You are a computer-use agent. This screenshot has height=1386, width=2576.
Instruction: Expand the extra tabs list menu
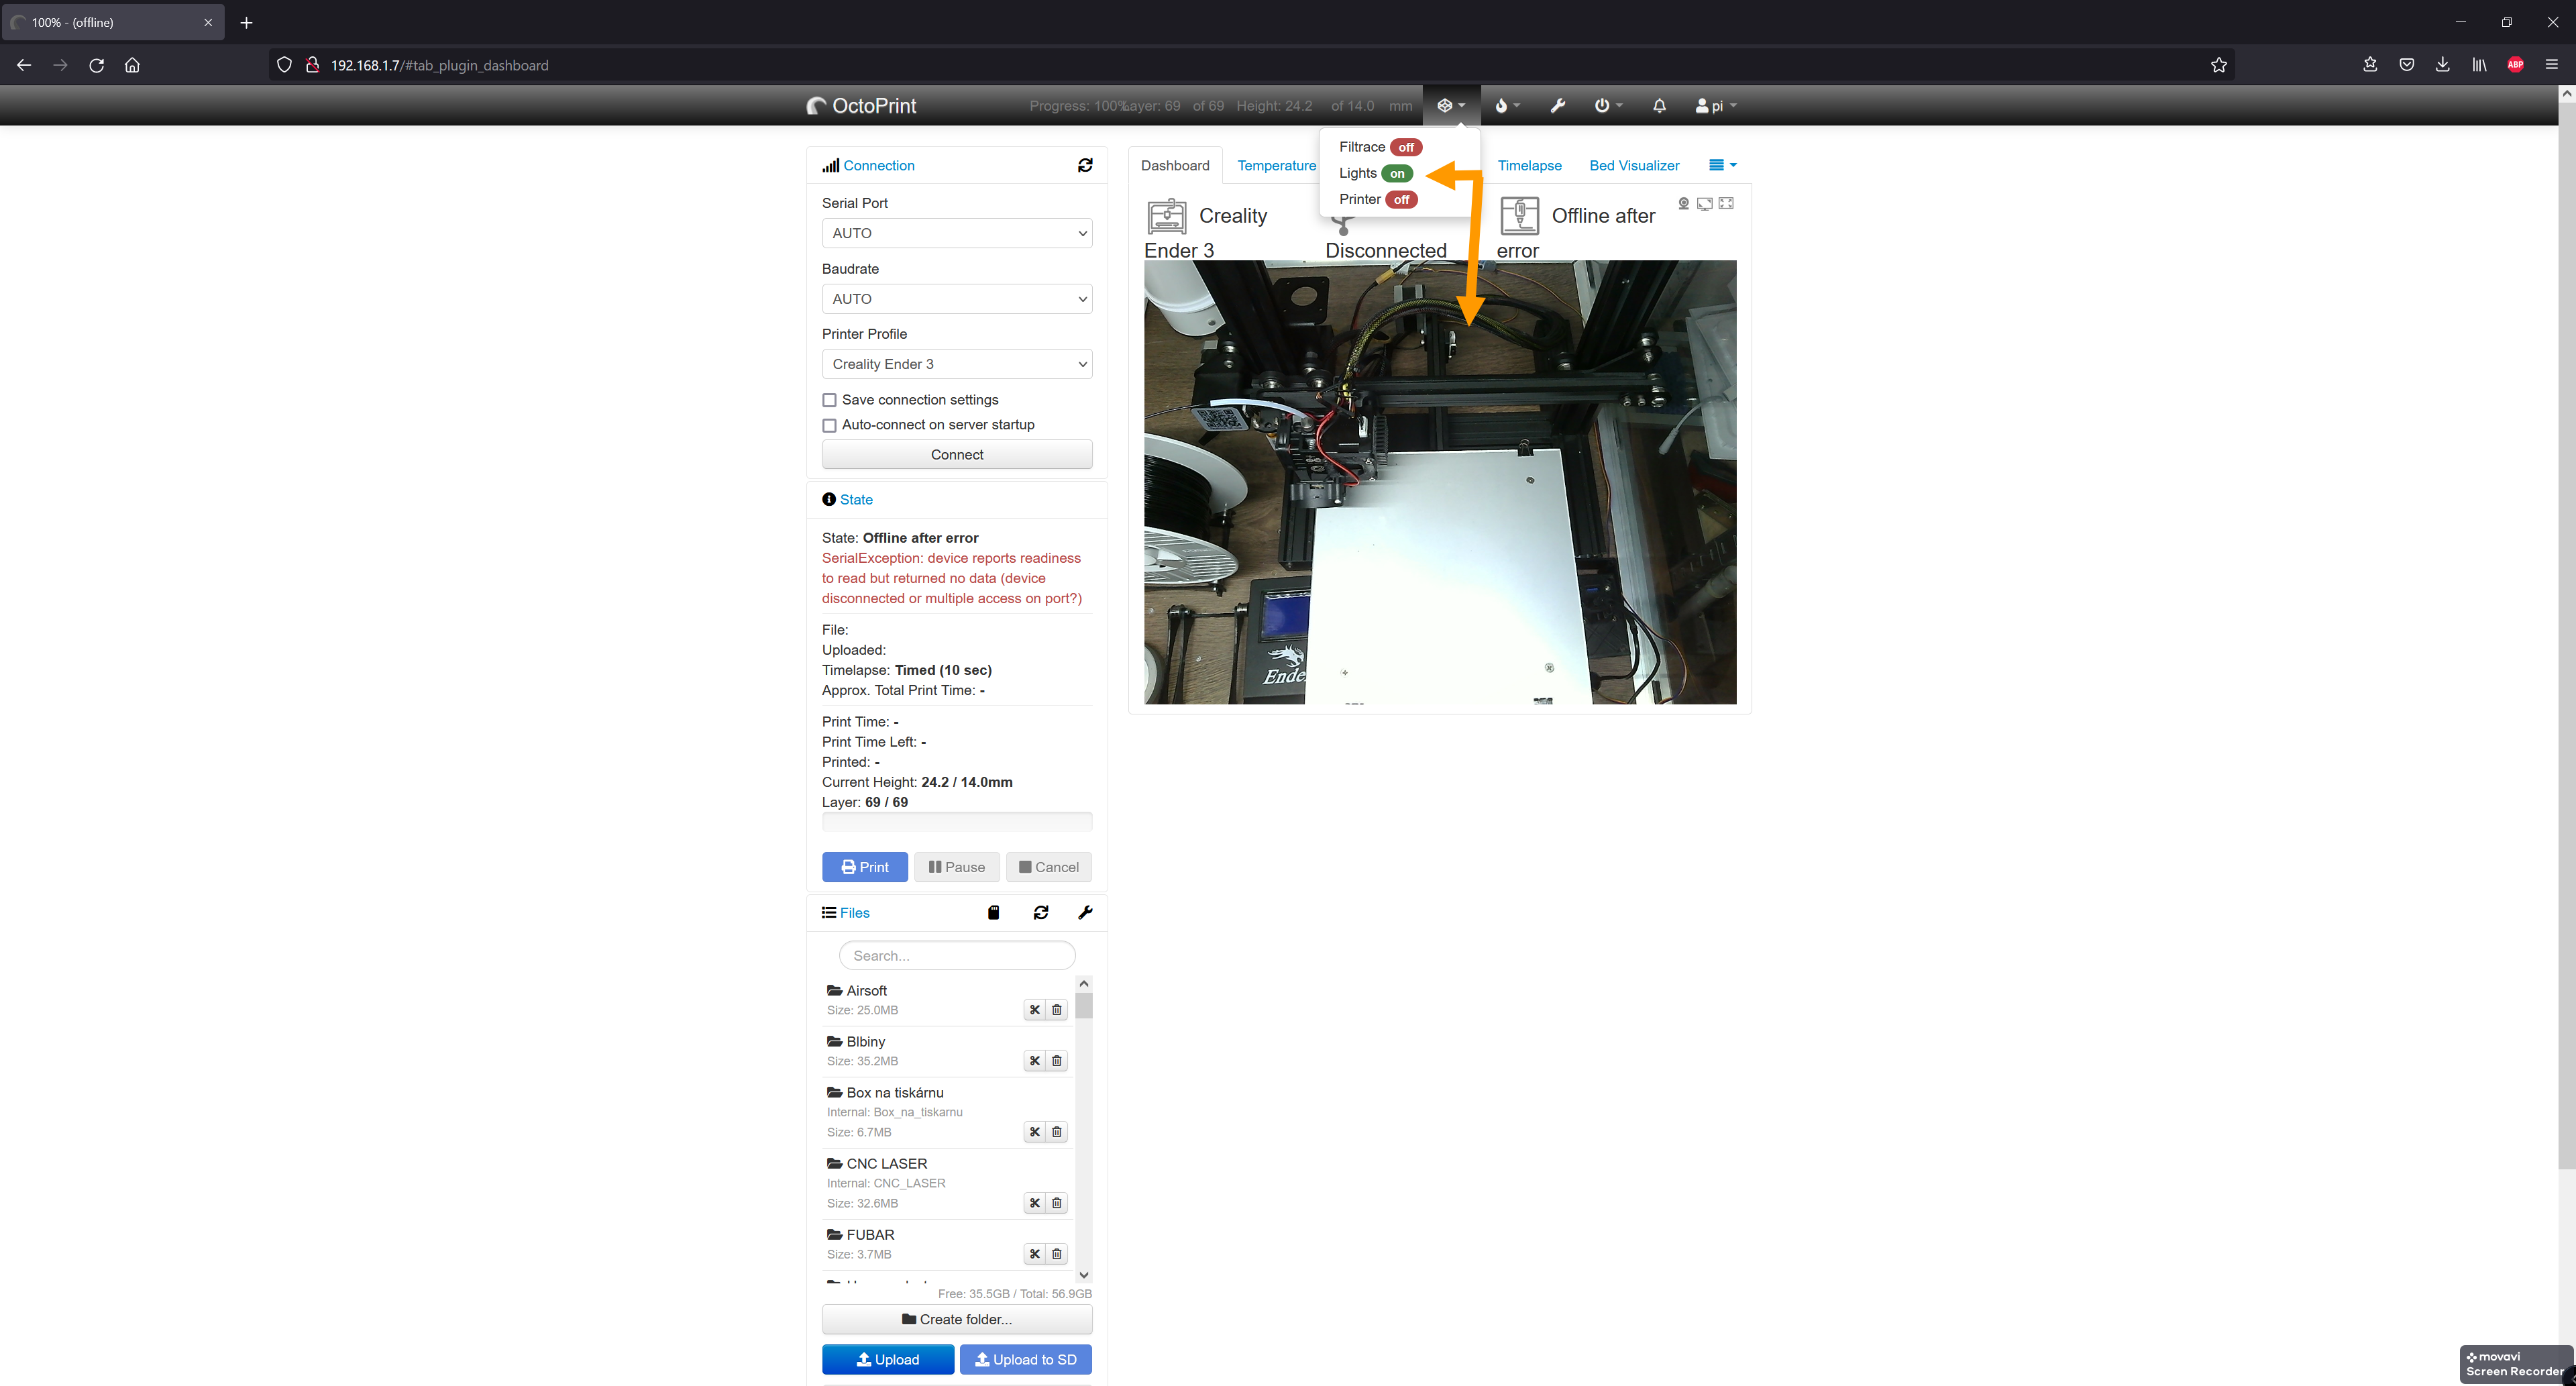click(1722, 165)
